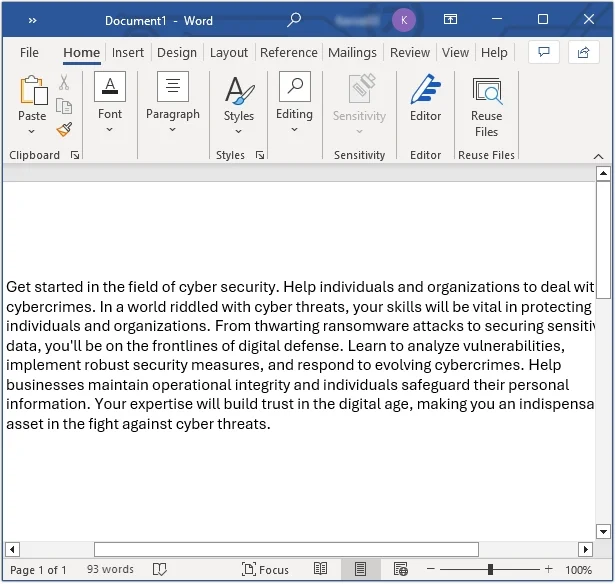
Task: Open the Review tab
Action: 410,52
